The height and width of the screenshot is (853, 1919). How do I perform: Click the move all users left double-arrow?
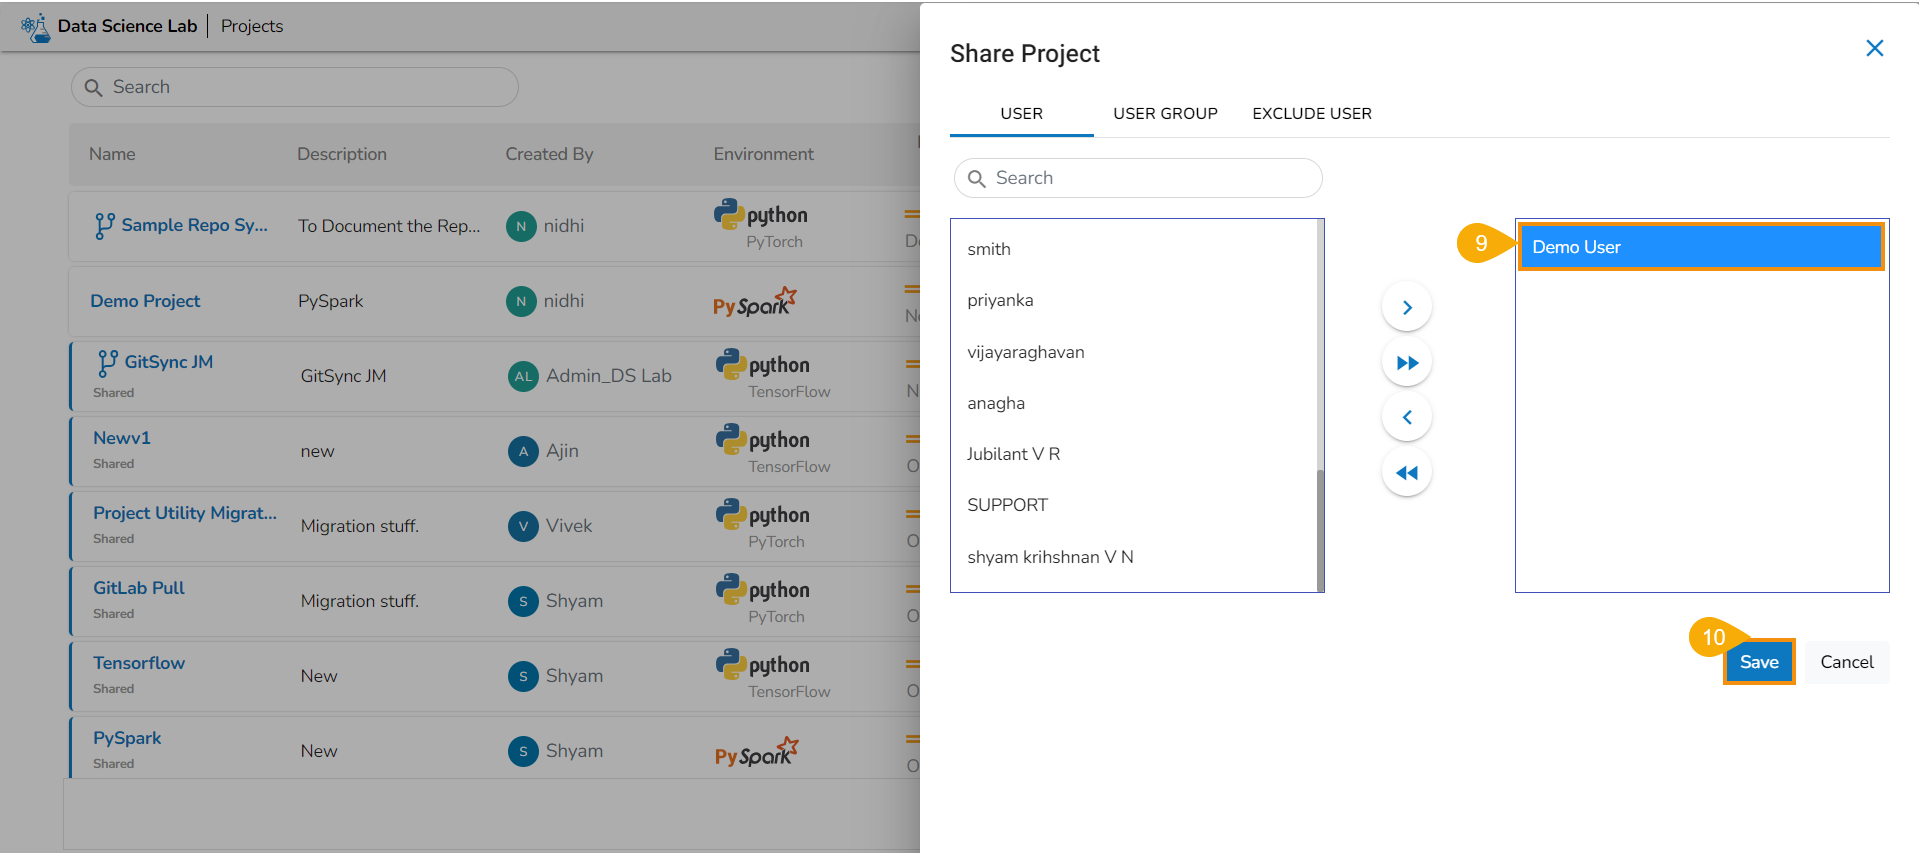(1406, 472)
